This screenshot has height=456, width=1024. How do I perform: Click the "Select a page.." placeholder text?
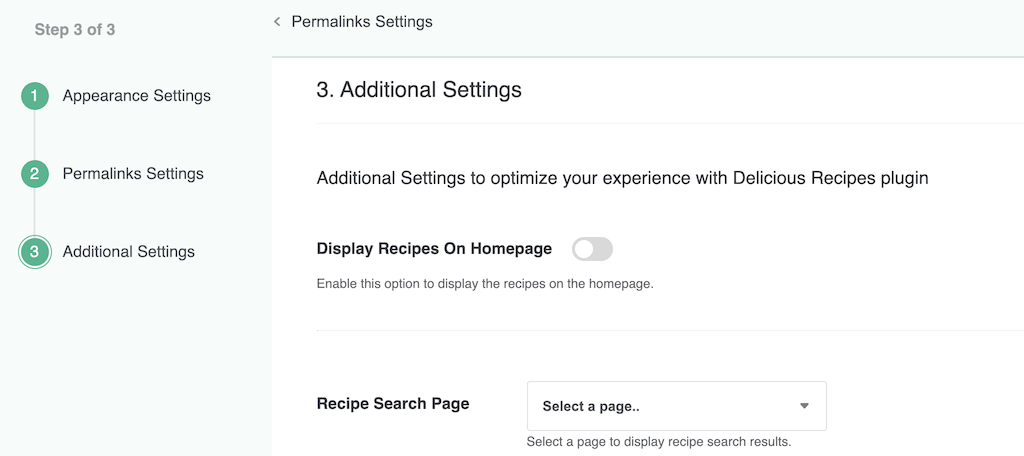click(588, 407)
